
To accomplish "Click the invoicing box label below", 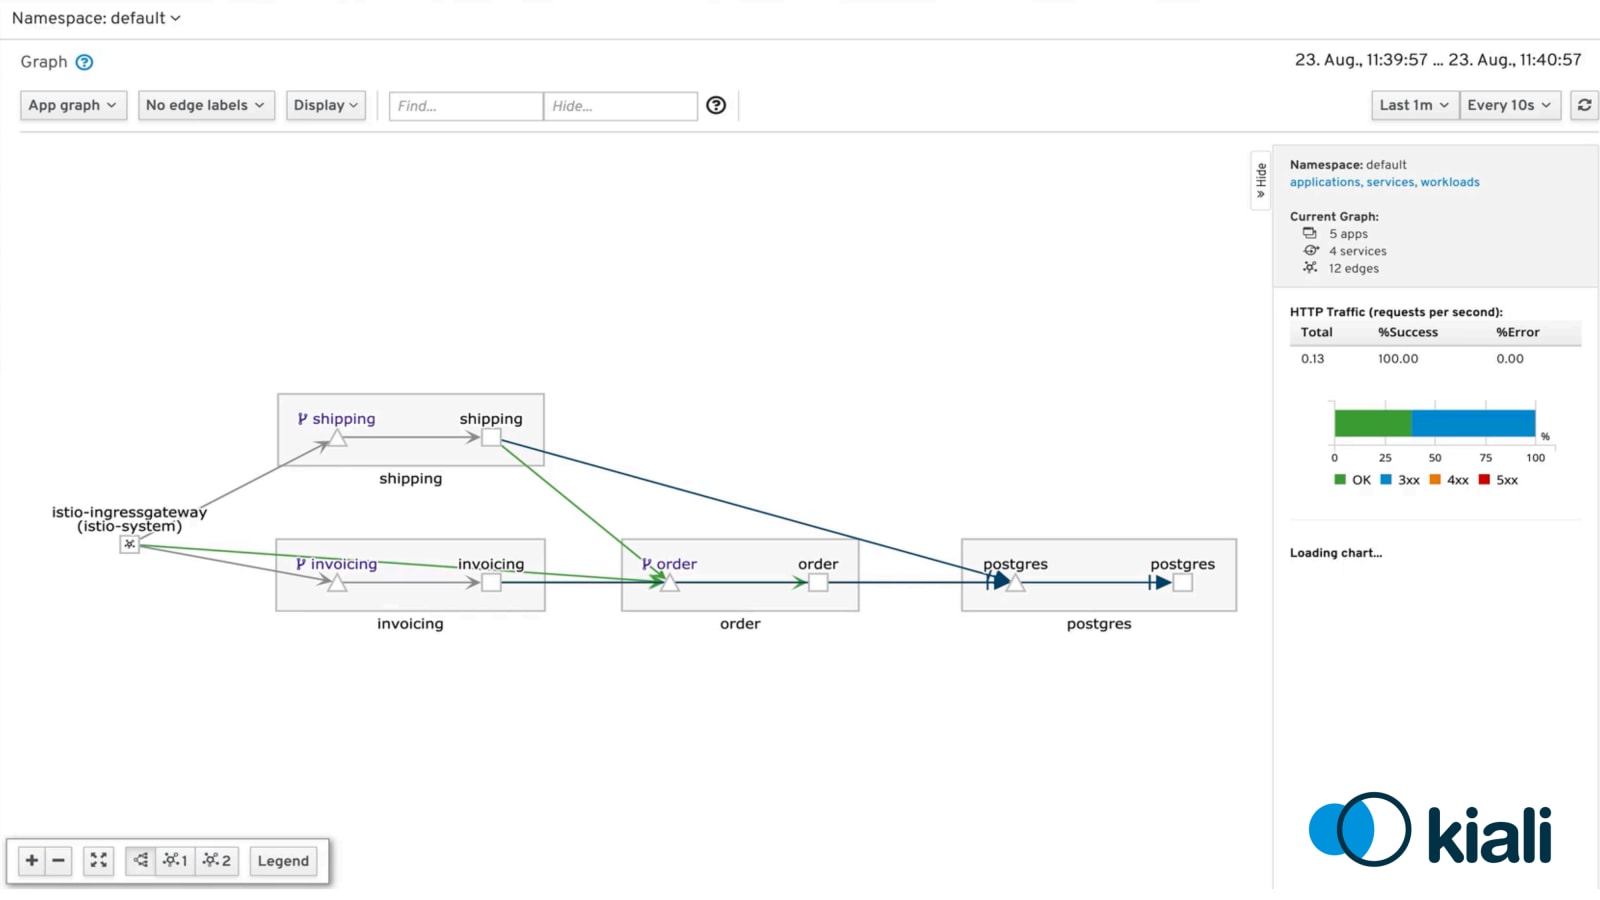I will pyautogui.click(x=410, y=623).
